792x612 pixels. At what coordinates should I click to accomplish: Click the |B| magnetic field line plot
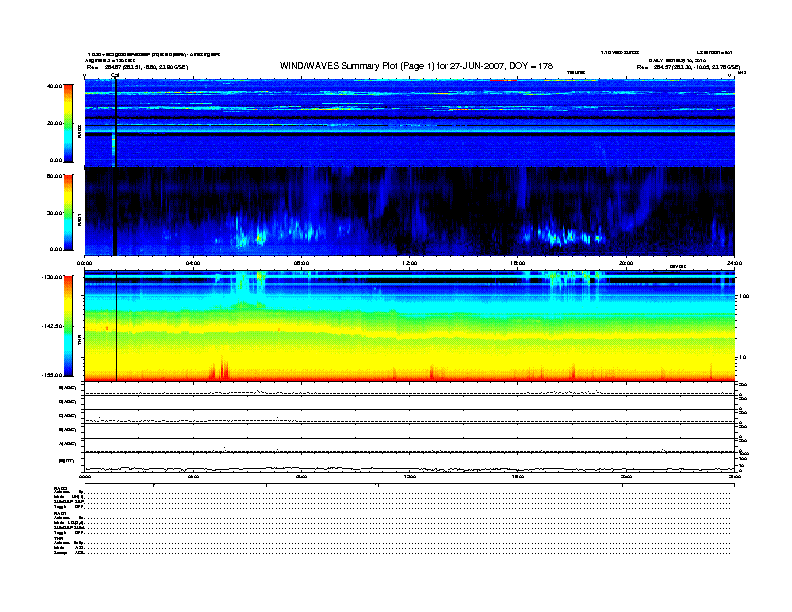pyautogui.click(x=409, y=469)
